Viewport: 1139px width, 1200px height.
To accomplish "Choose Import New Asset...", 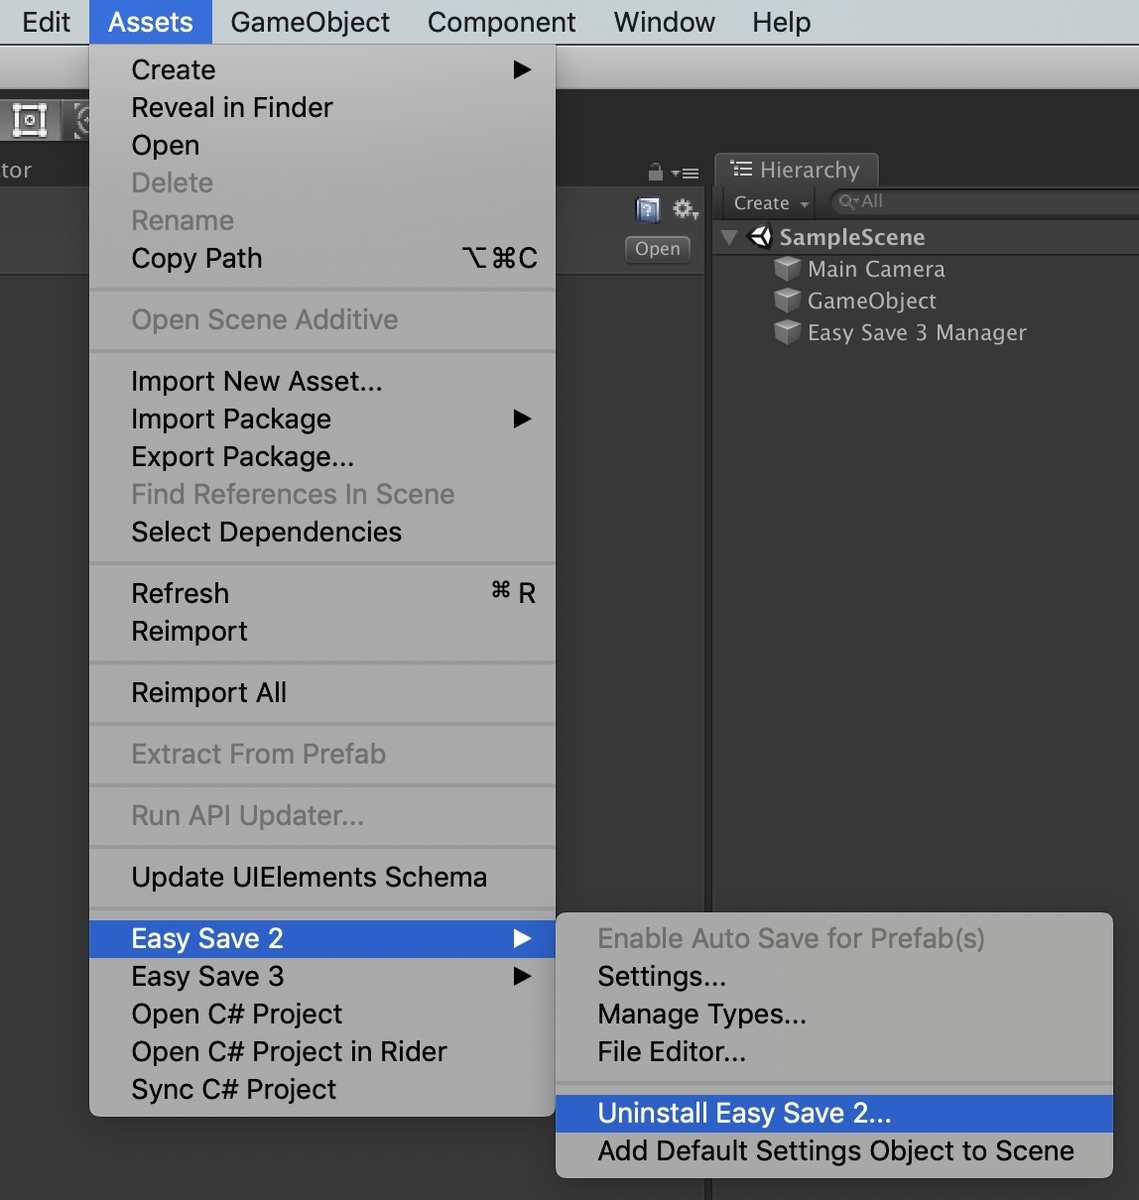I will 322,382.
